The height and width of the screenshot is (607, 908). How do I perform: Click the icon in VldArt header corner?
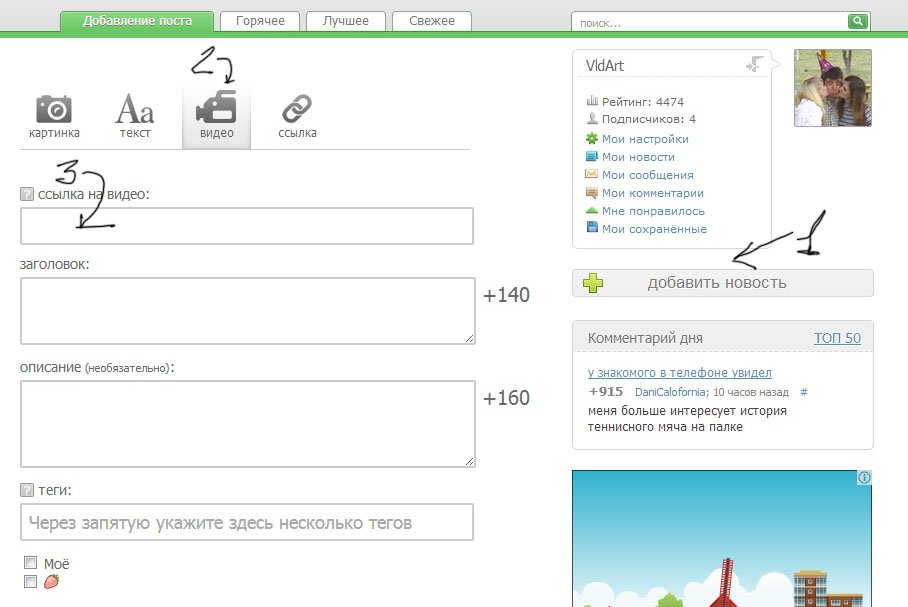tap(754, 64)
